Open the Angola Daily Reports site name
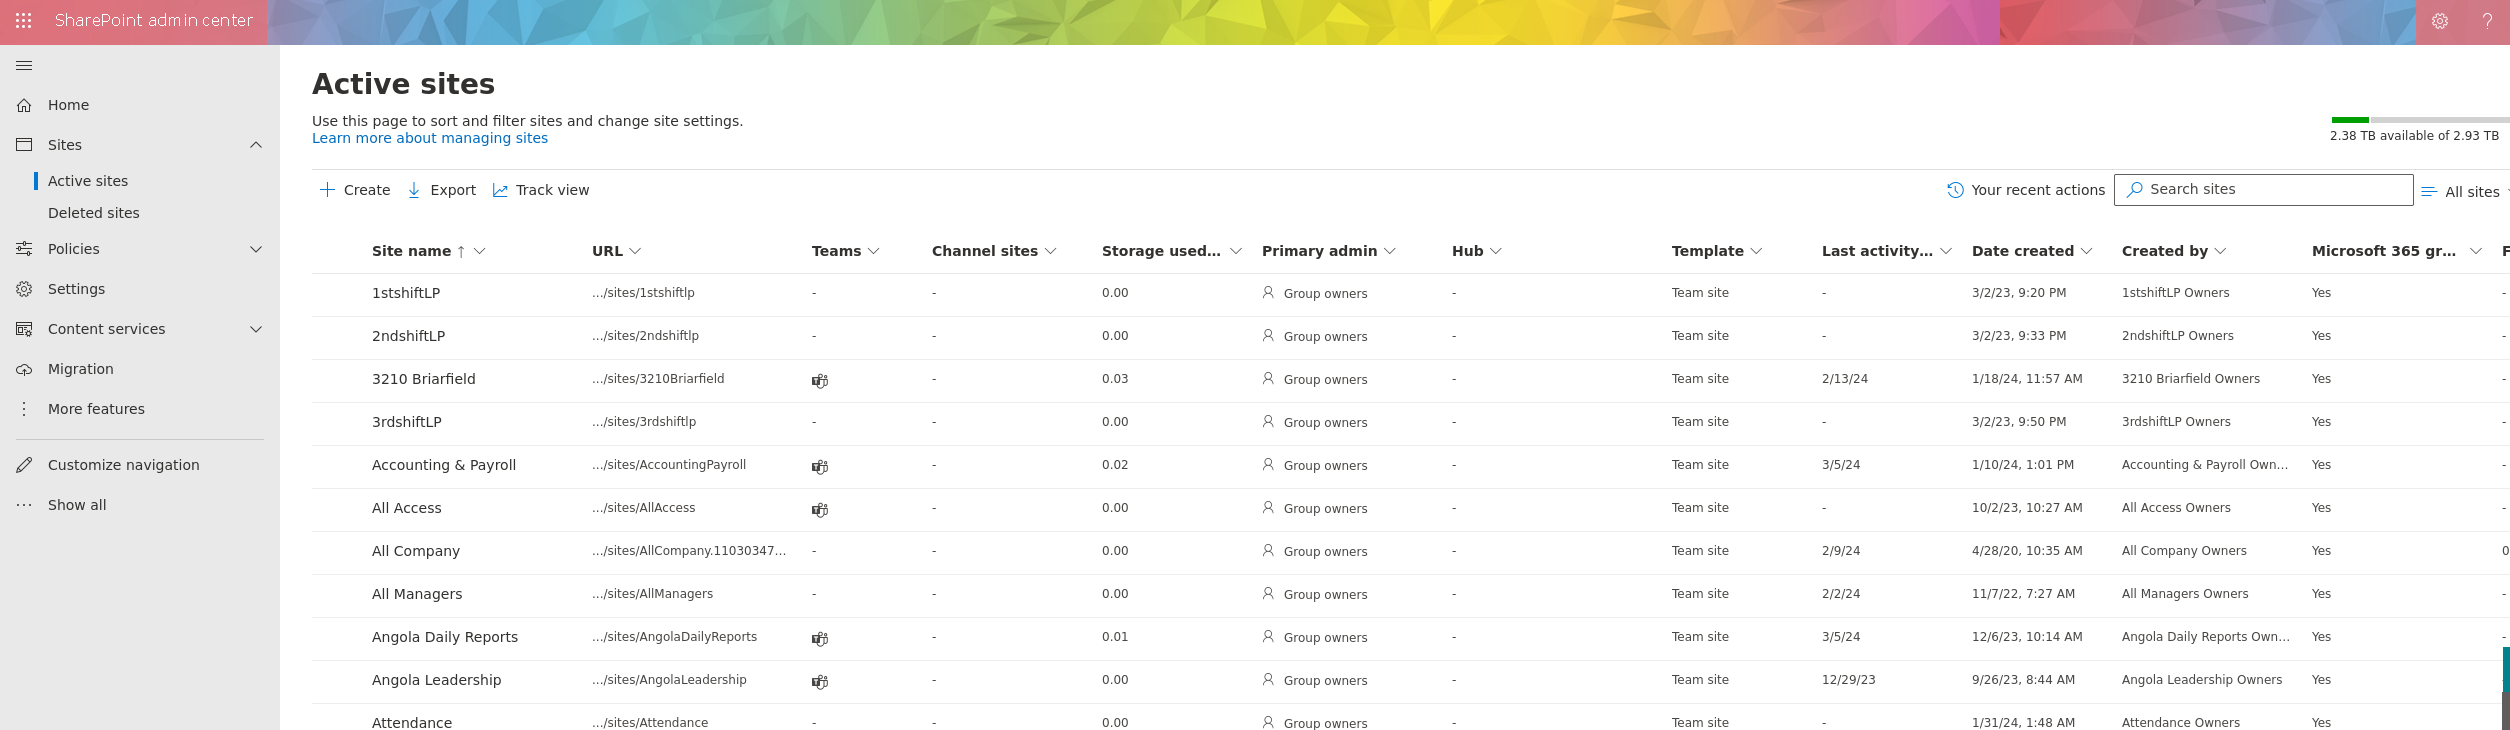2510x730 pixels. (445, 637)
